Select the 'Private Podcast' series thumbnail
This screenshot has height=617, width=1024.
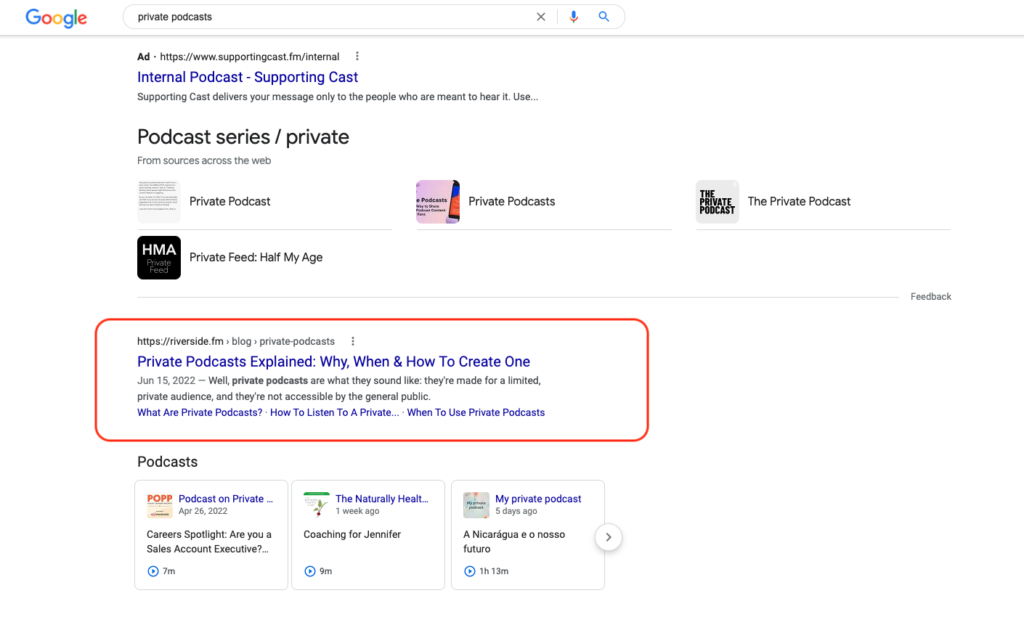pyautogui.click(x=159, y=202)
